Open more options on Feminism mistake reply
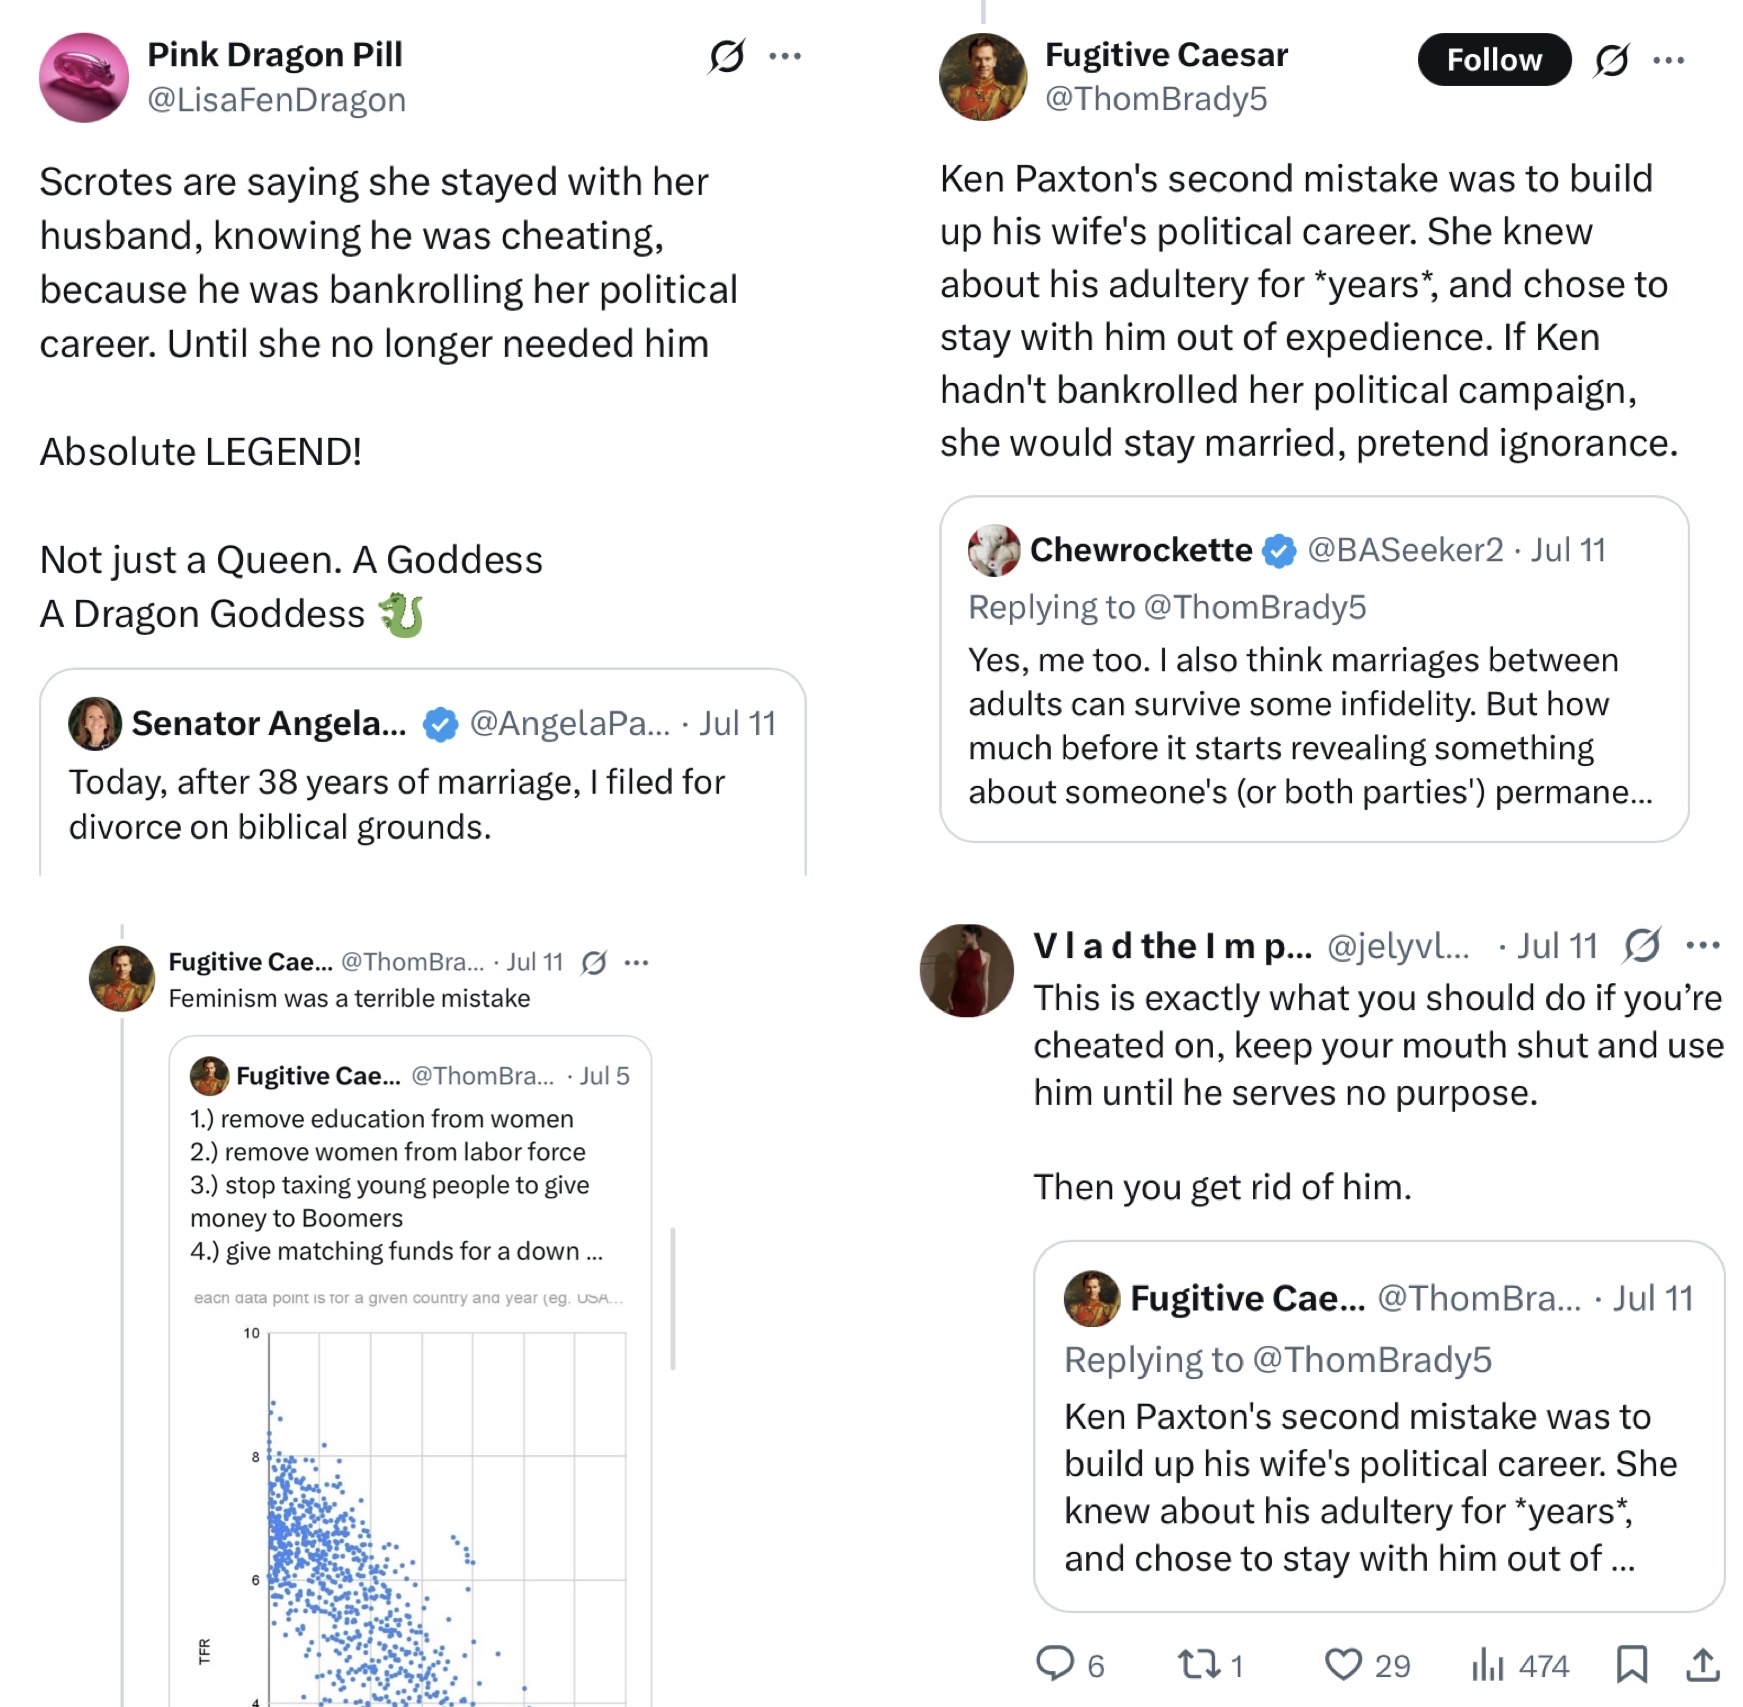Viewport: 1743px width, 1707px height. (x=636, y=962)
